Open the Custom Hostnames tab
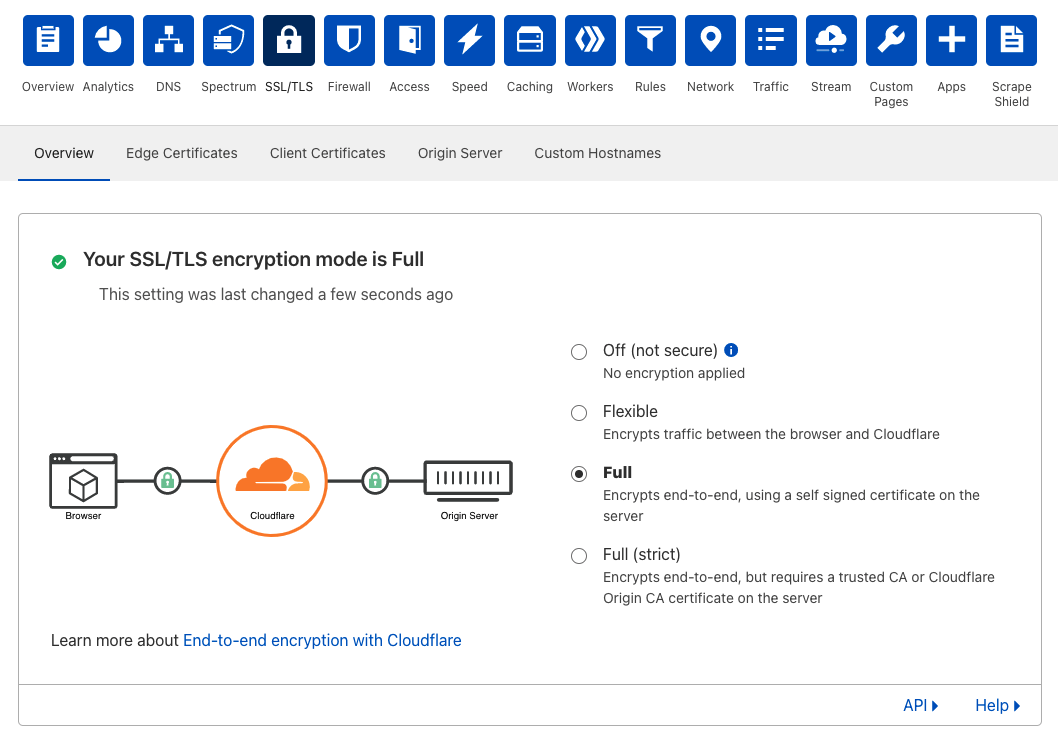1058x735 pixels. 597,153
